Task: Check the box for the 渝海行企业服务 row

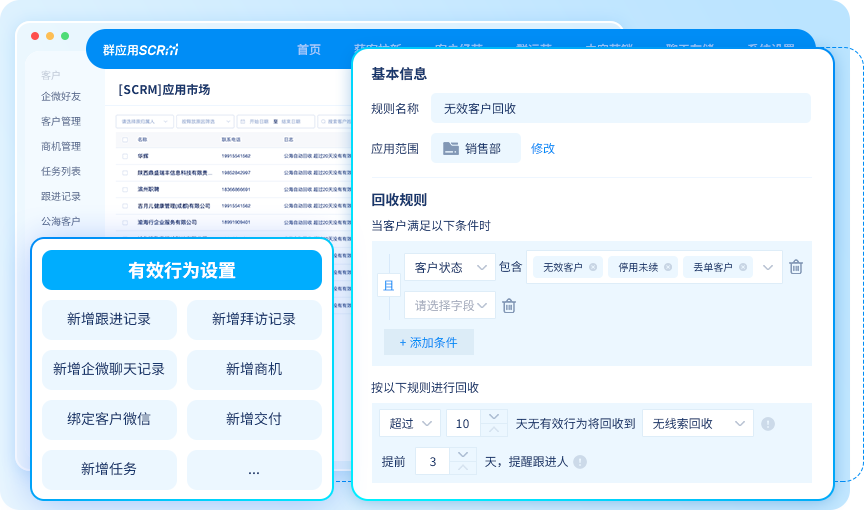Action: pos(125,223)
